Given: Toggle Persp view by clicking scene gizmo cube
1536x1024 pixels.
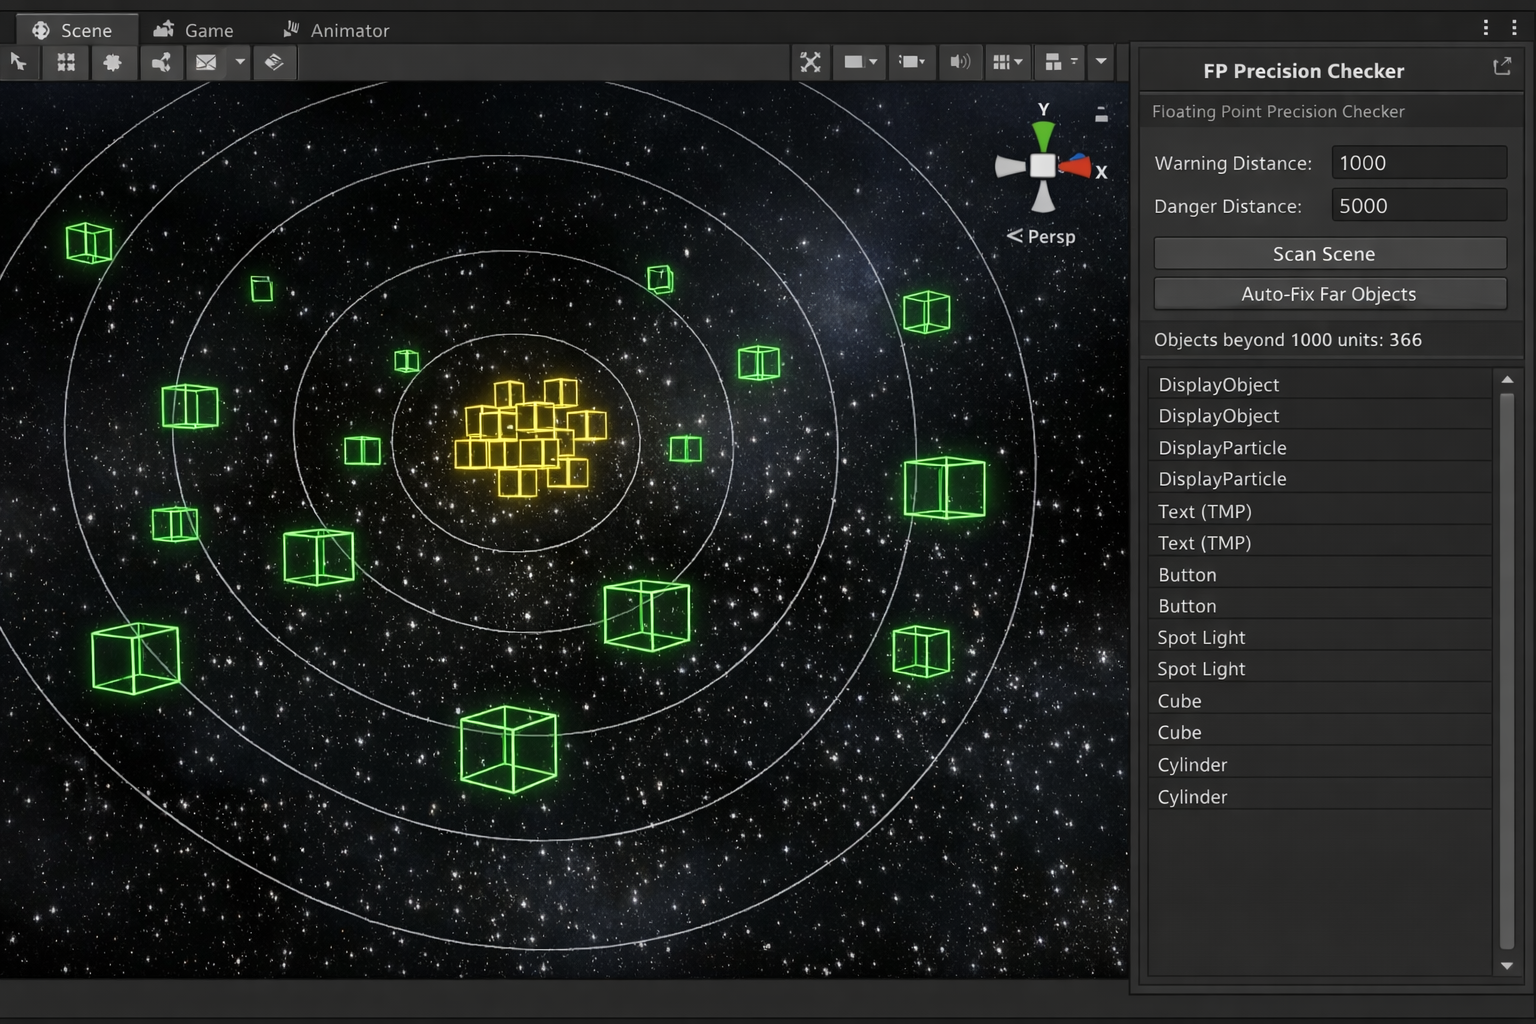Looking at the screenshot, I should pyautogui.click(x=1043, y=163).
